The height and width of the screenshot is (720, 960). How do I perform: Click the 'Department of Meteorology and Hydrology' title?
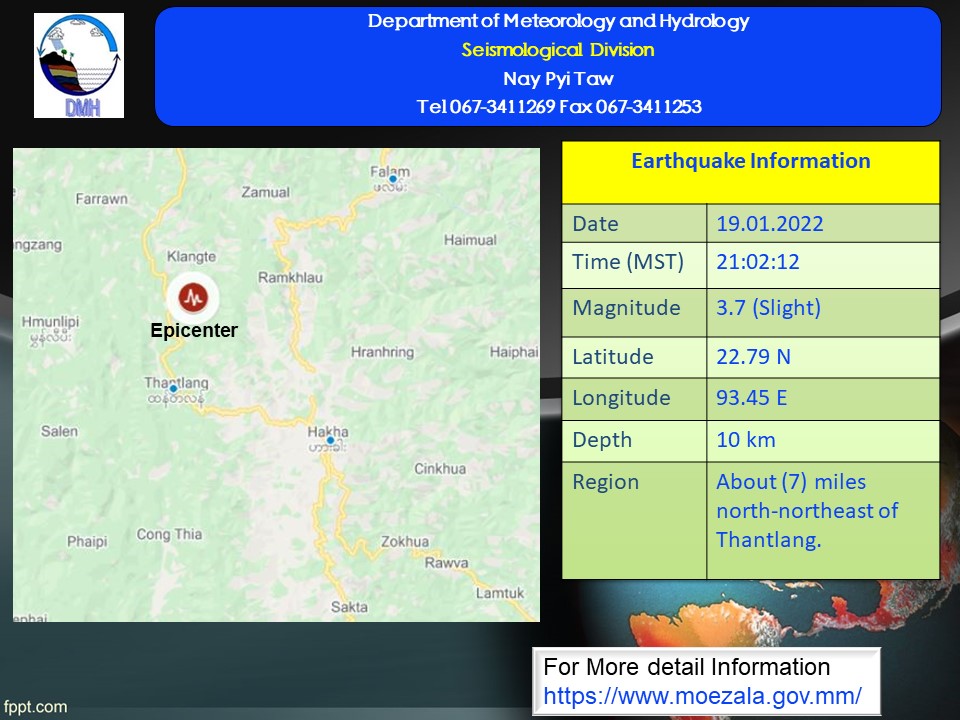coord(558,21)
